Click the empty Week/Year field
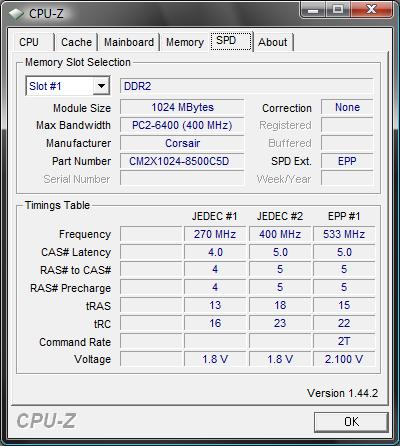 (x=347, y=179)
